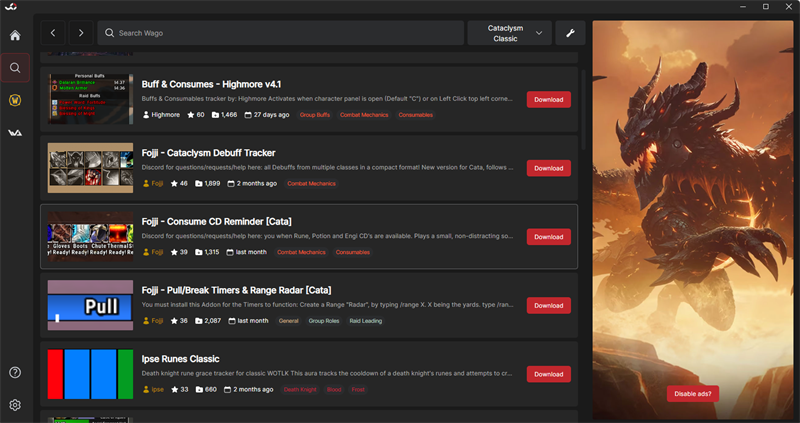Click the wrench tool button

570,33
